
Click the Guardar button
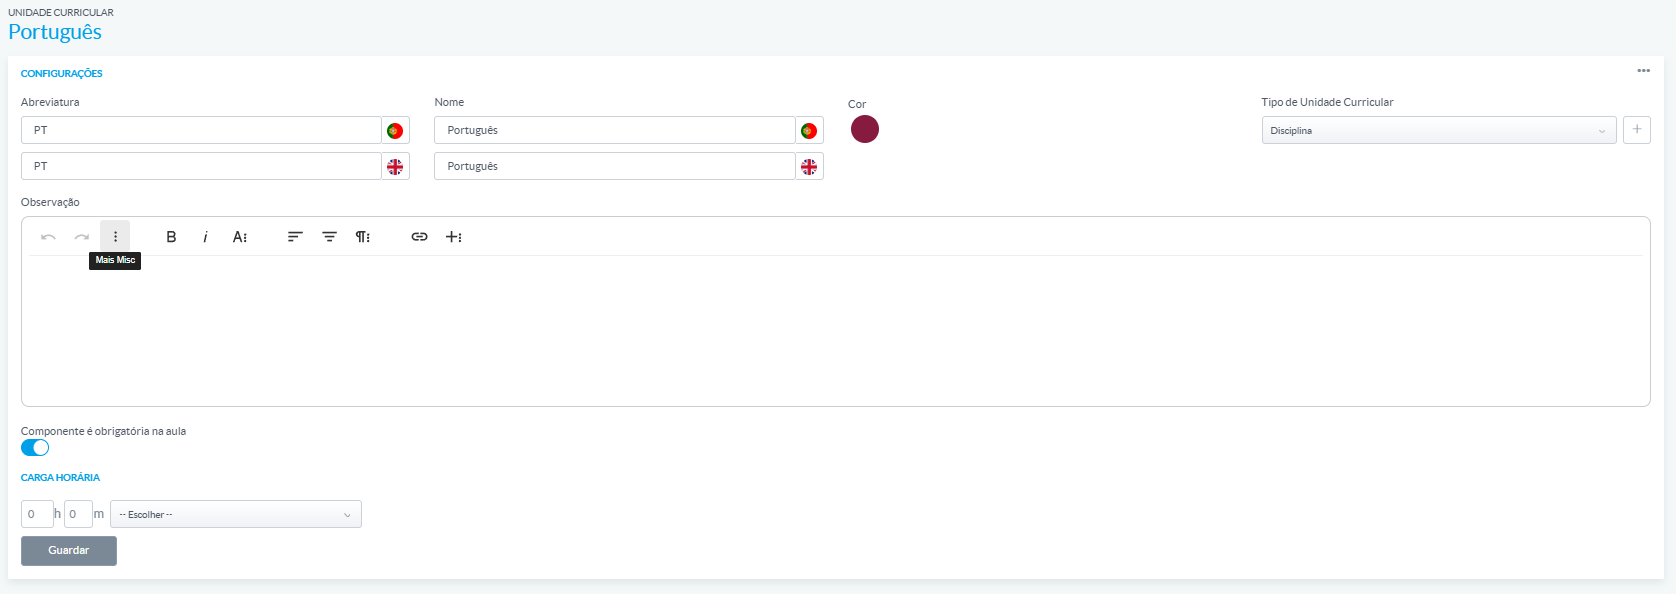click(x=69, y=551)
